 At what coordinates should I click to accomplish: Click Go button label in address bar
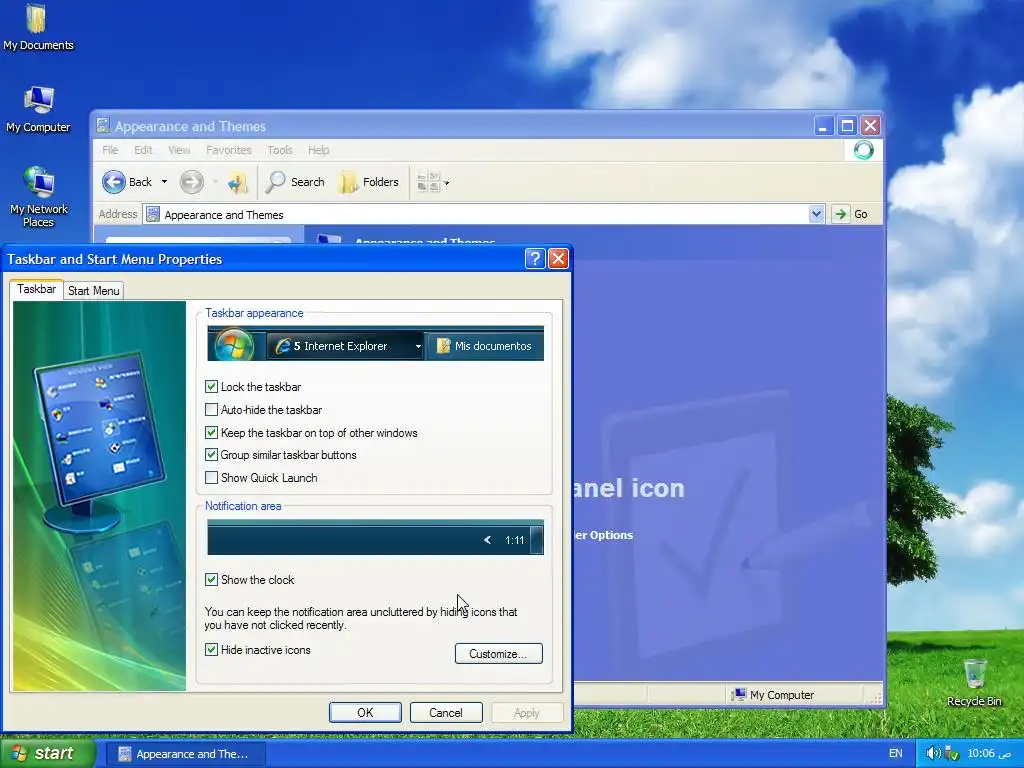pos(861,214)
